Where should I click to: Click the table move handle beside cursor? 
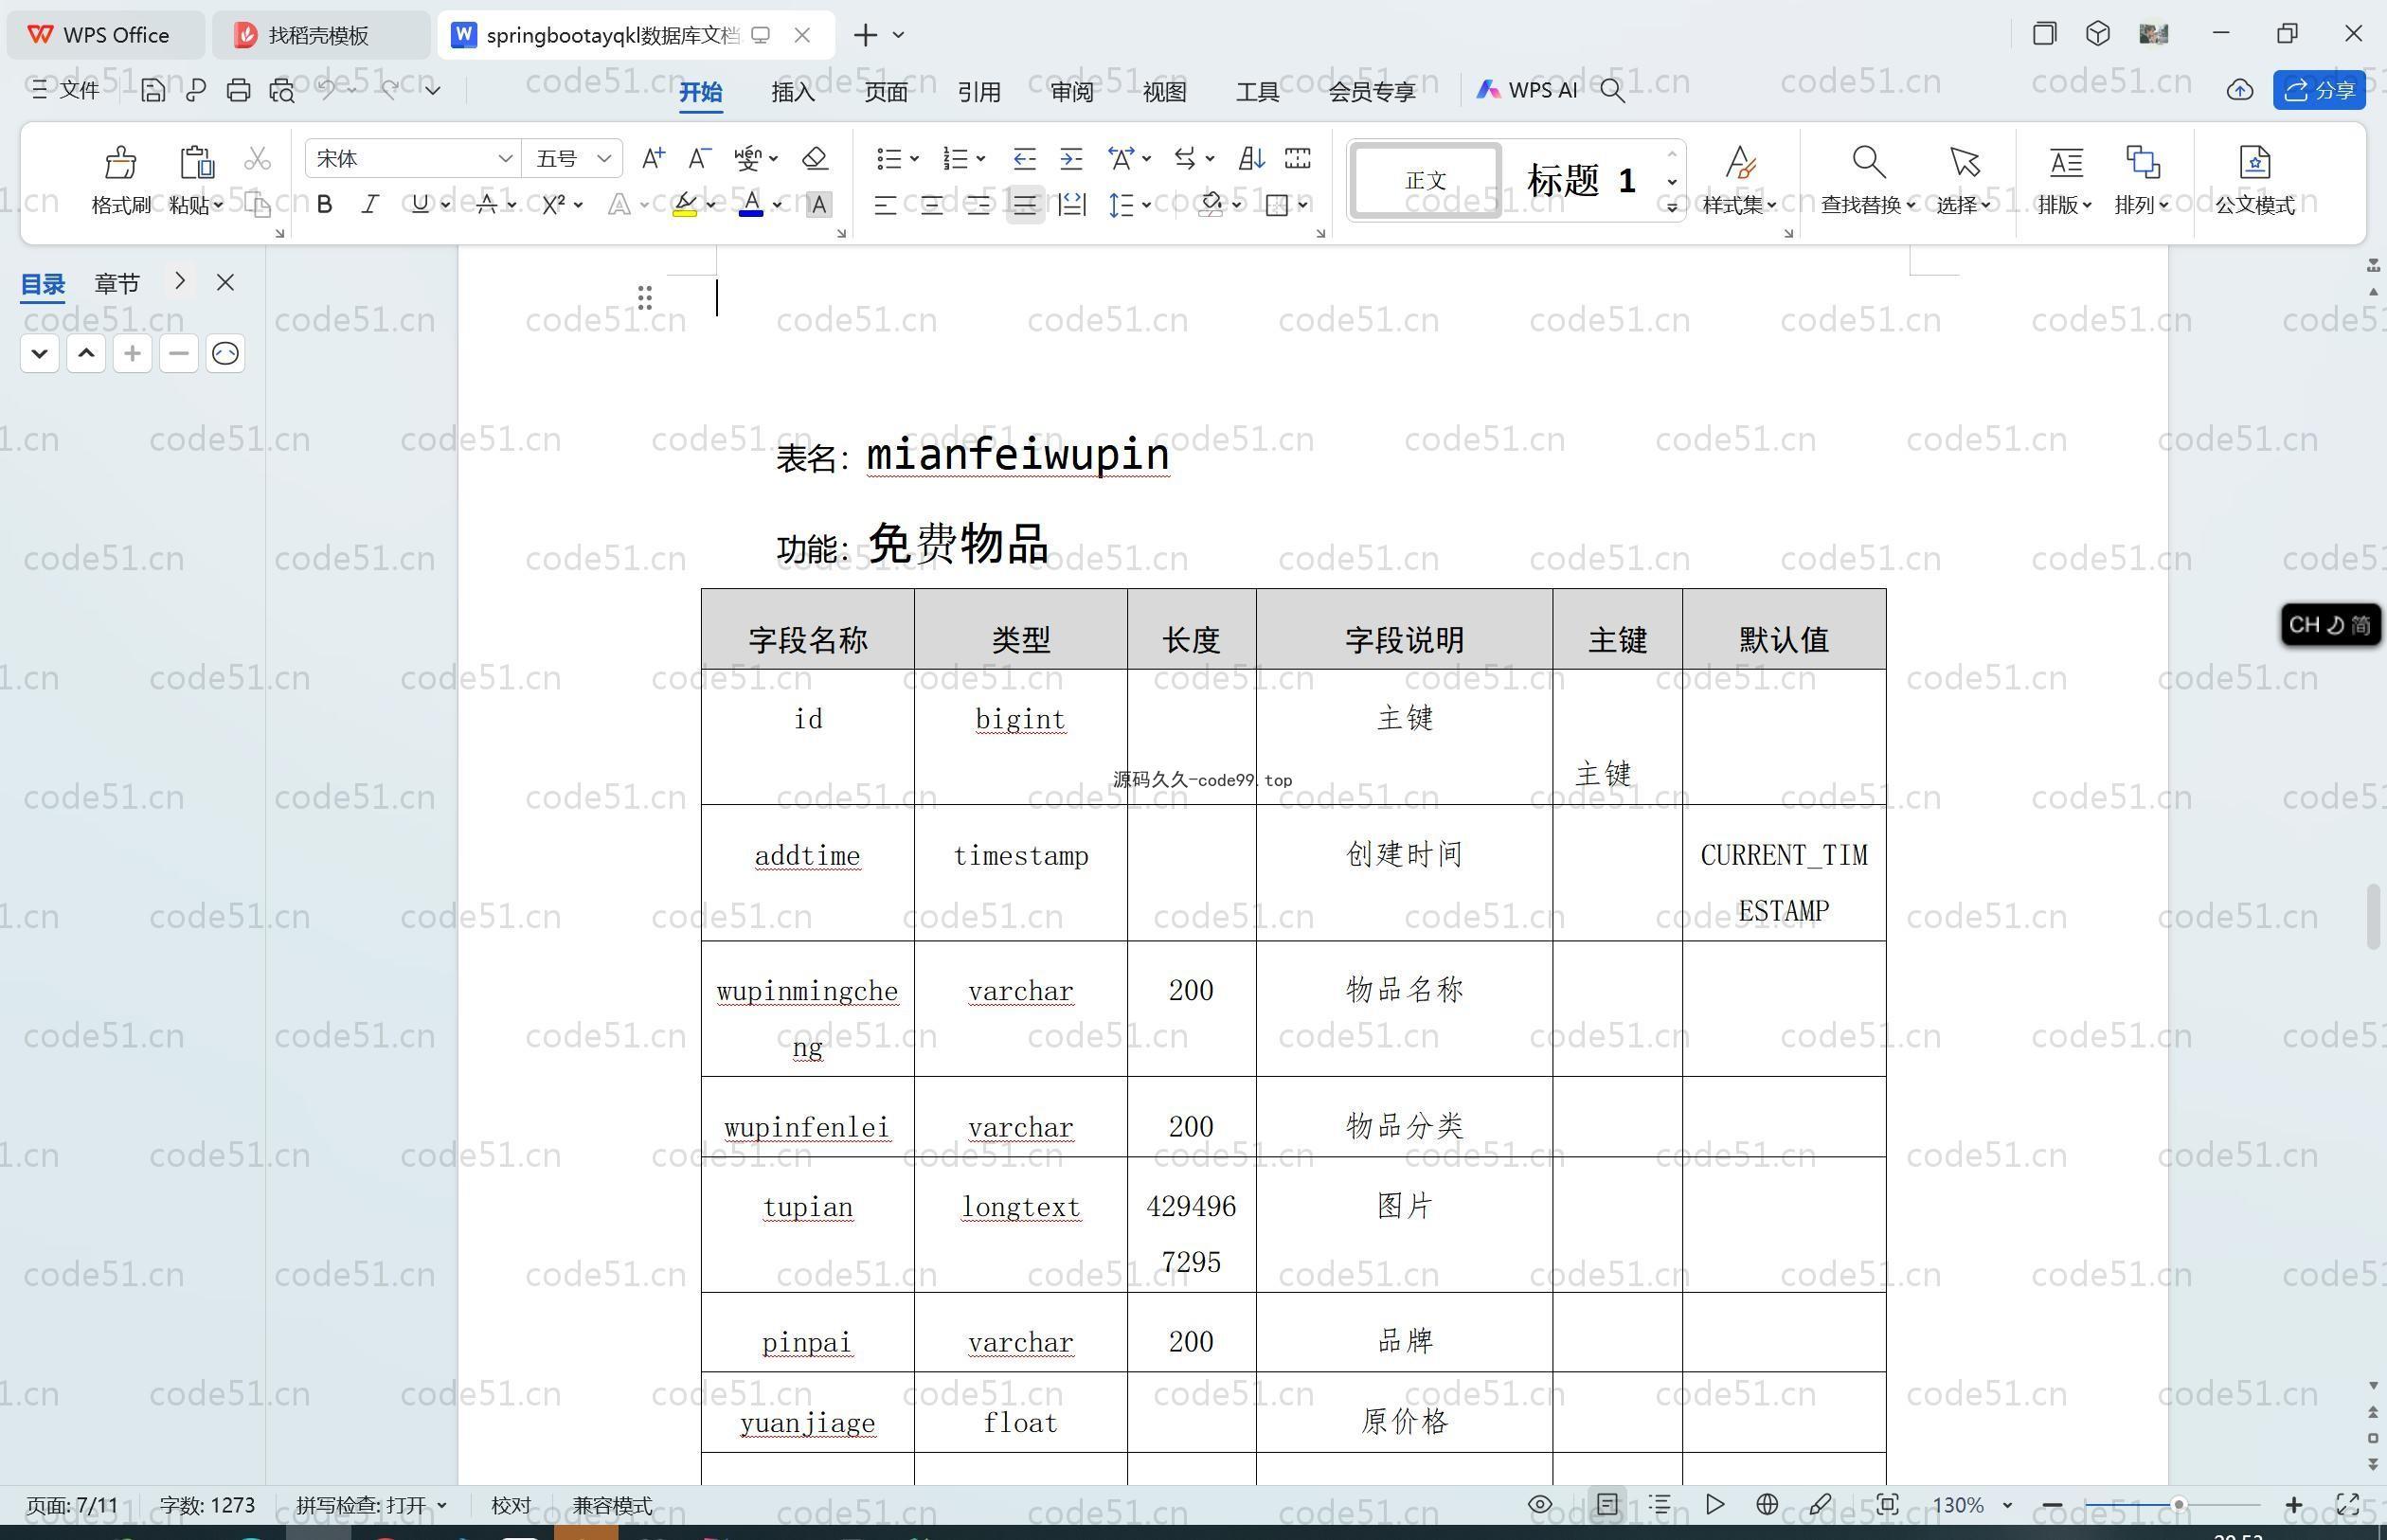tap(645, 297)
